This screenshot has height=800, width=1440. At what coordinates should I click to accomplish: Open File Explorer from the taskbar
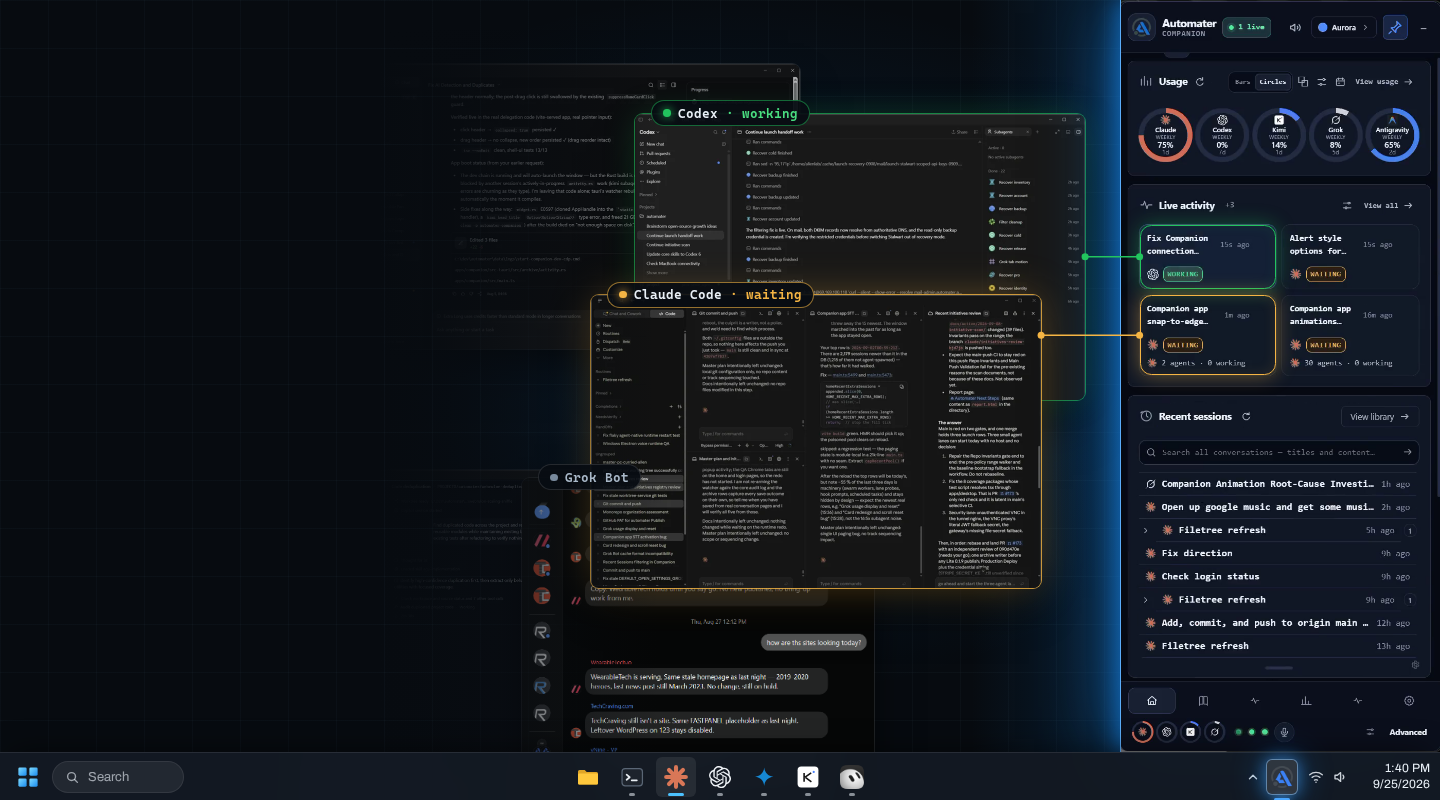click(x=588, y=777)
